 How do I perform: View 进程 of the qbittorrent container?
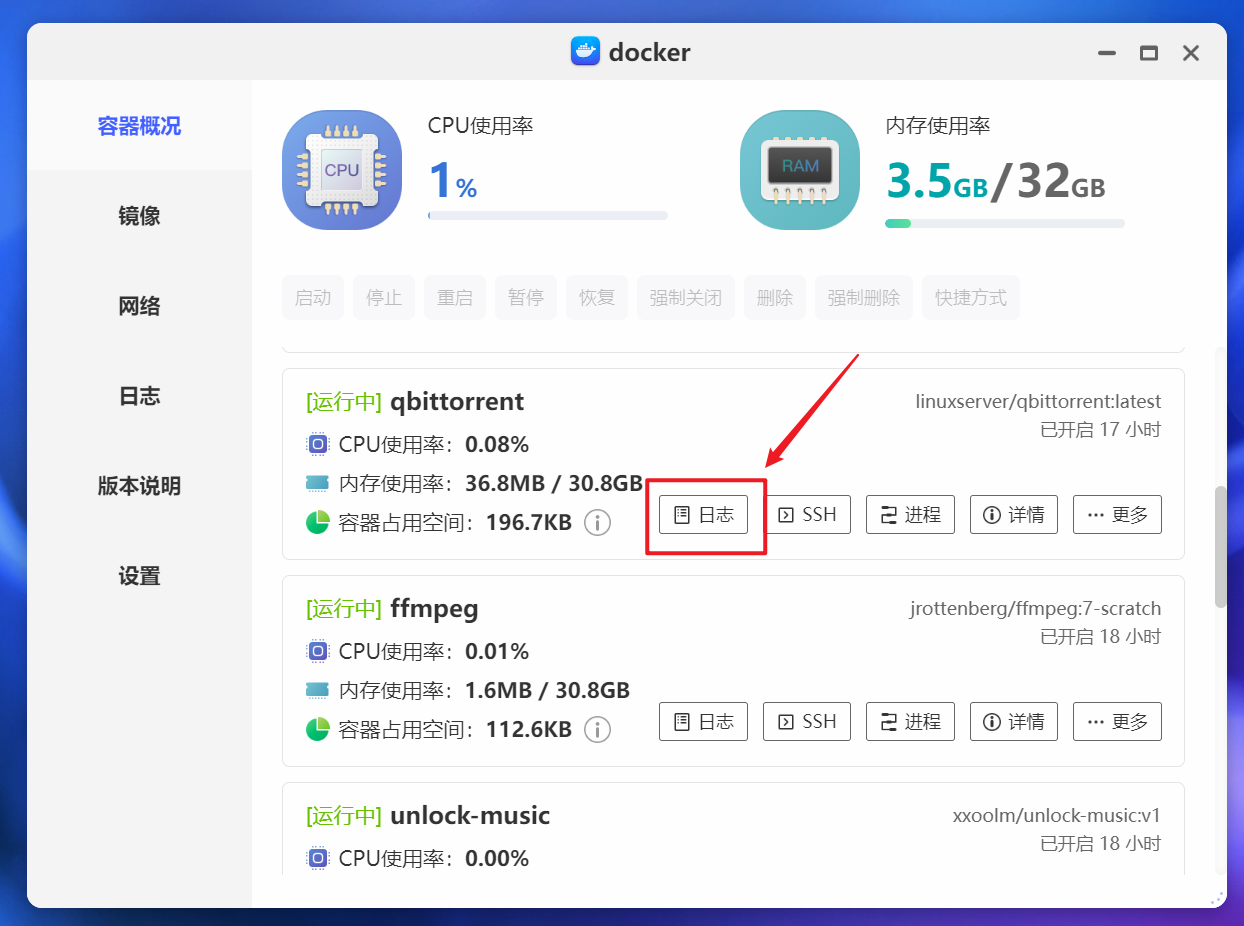[x=910, y=515]
